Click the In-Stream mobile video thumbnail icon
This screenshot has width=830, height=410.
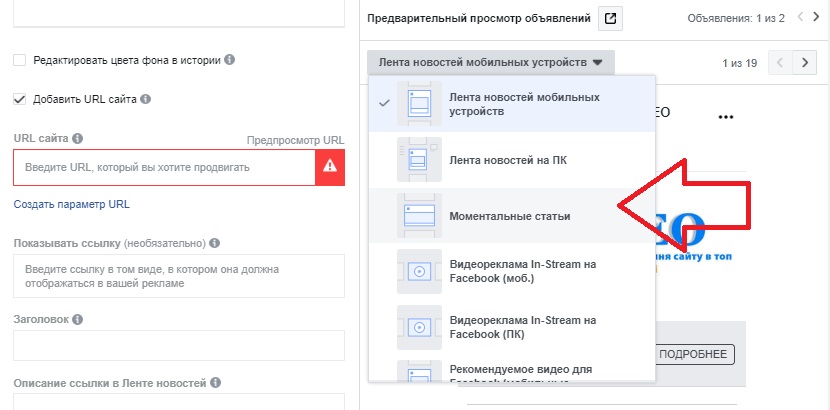point(419,271)
